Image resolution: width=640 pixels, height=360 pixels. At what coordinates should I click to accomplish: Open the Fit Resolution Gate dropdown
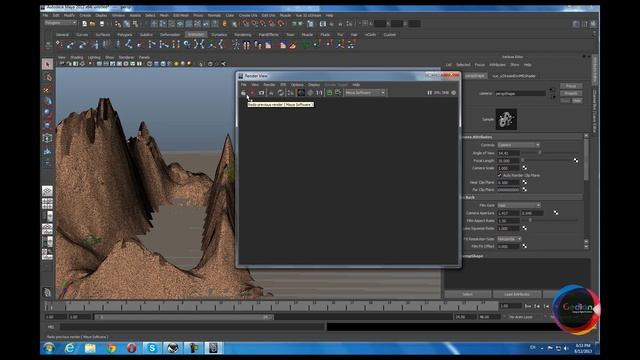pos(509,239)
